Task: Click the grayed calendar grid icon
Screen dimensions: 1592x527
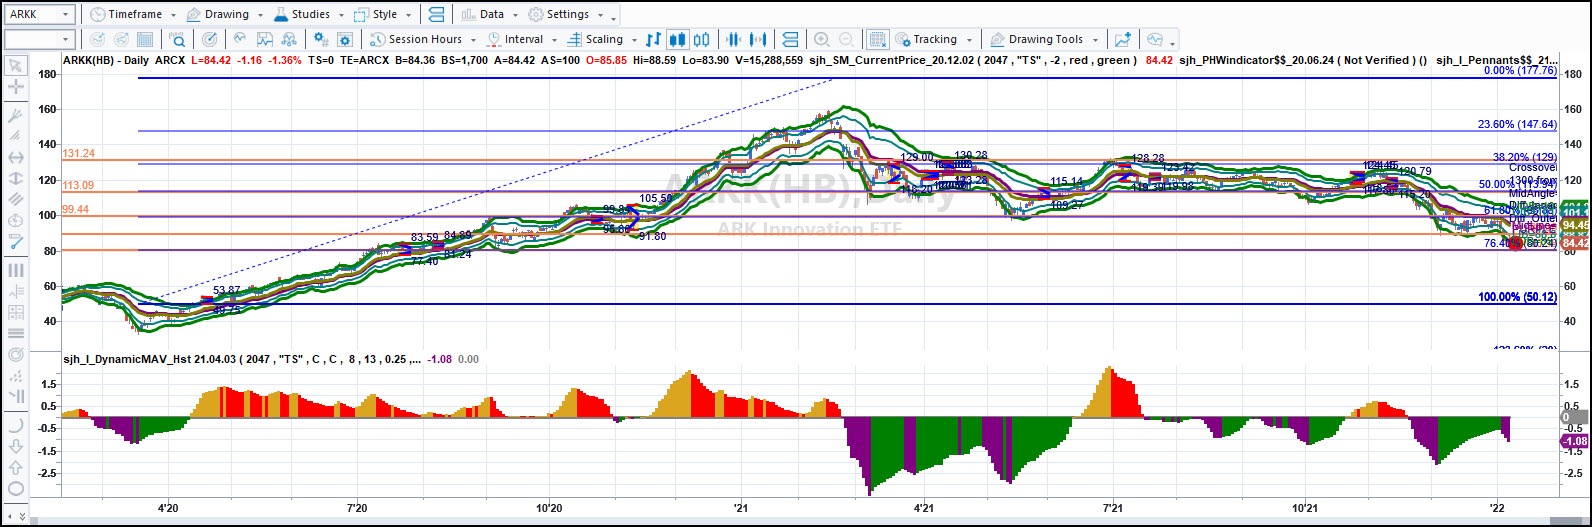Action: pos(145,40)
